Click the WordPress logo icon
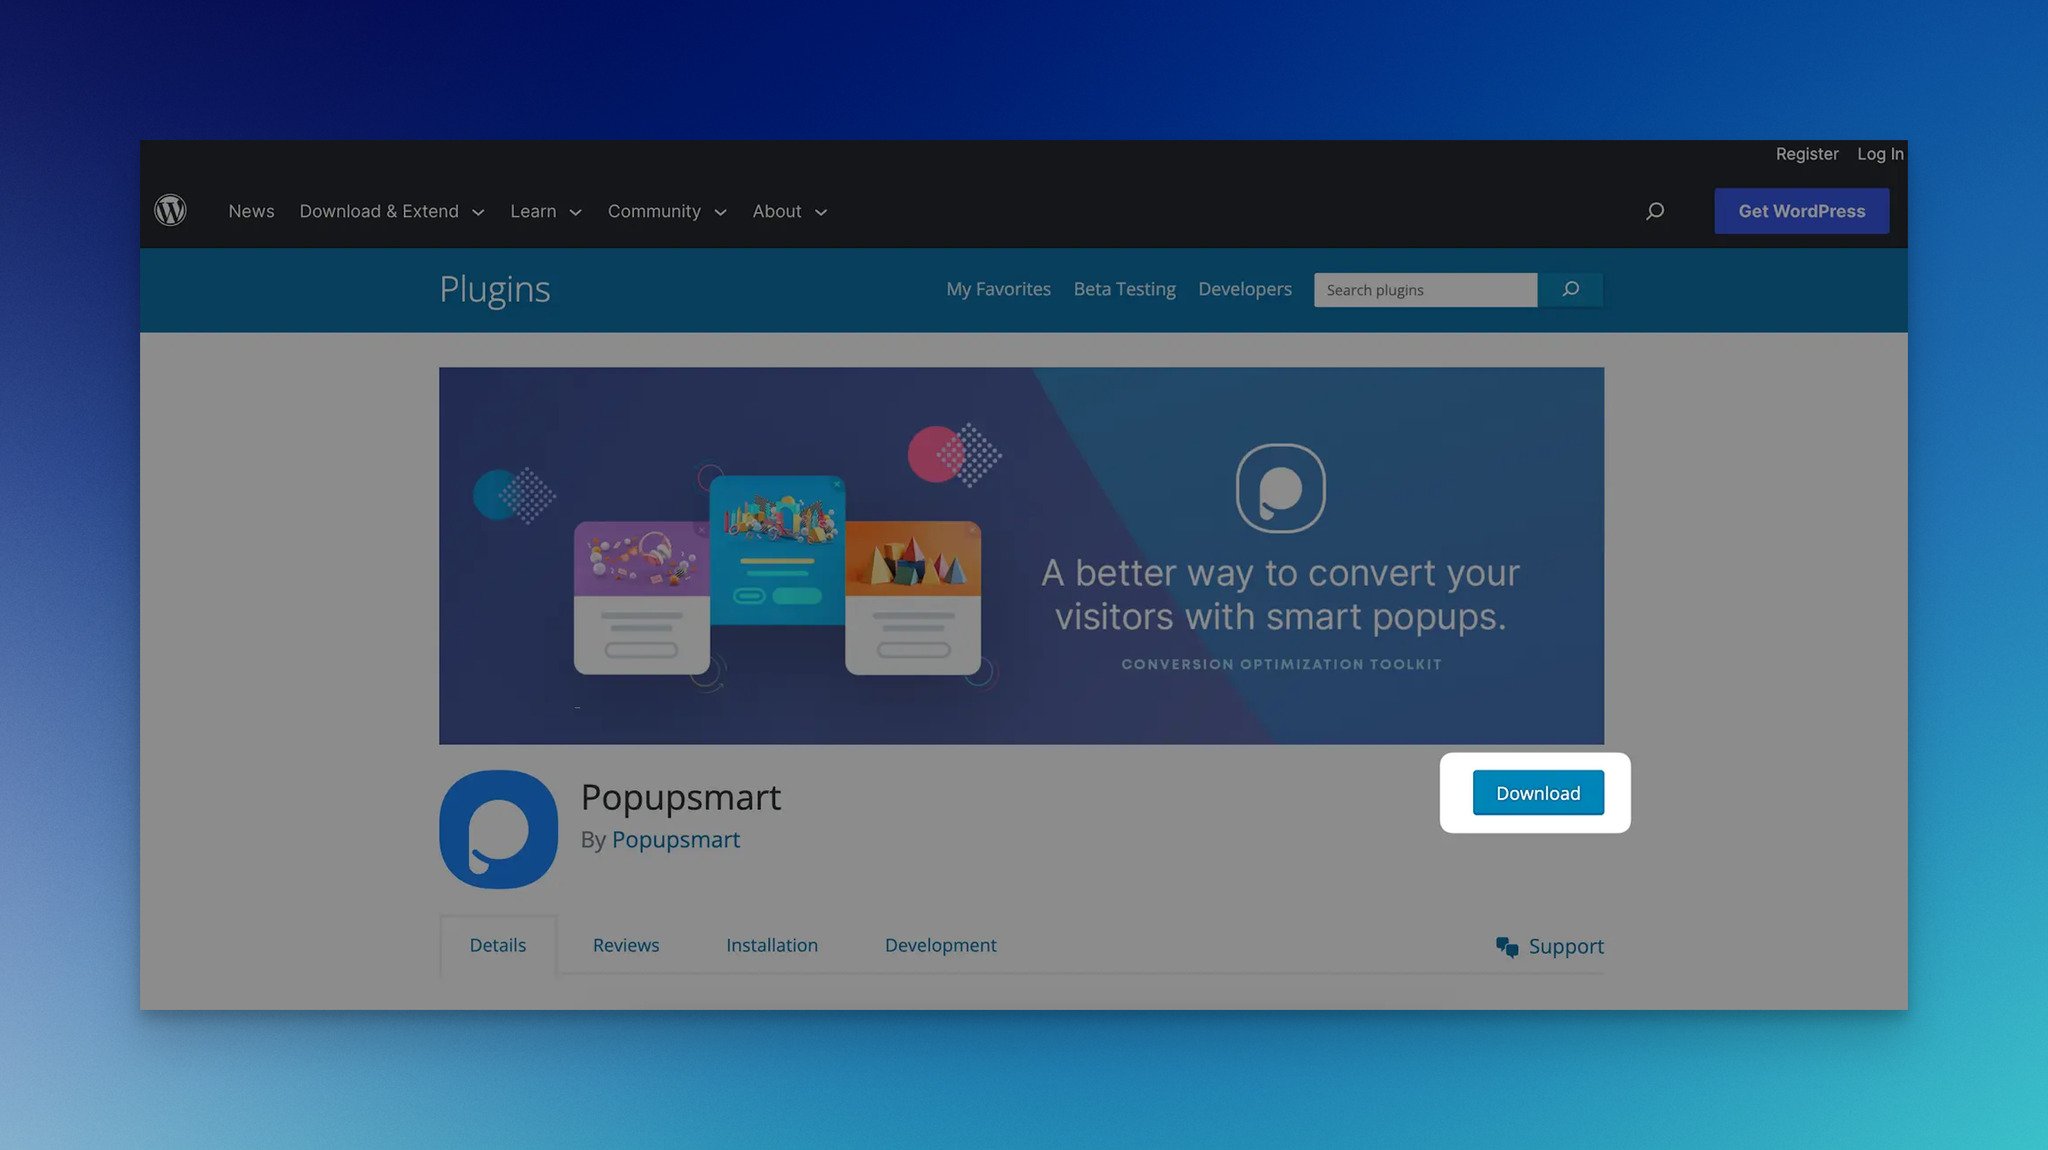Image resolution: width=2048 pixels, height=1150 pixels. coord(169,209)
